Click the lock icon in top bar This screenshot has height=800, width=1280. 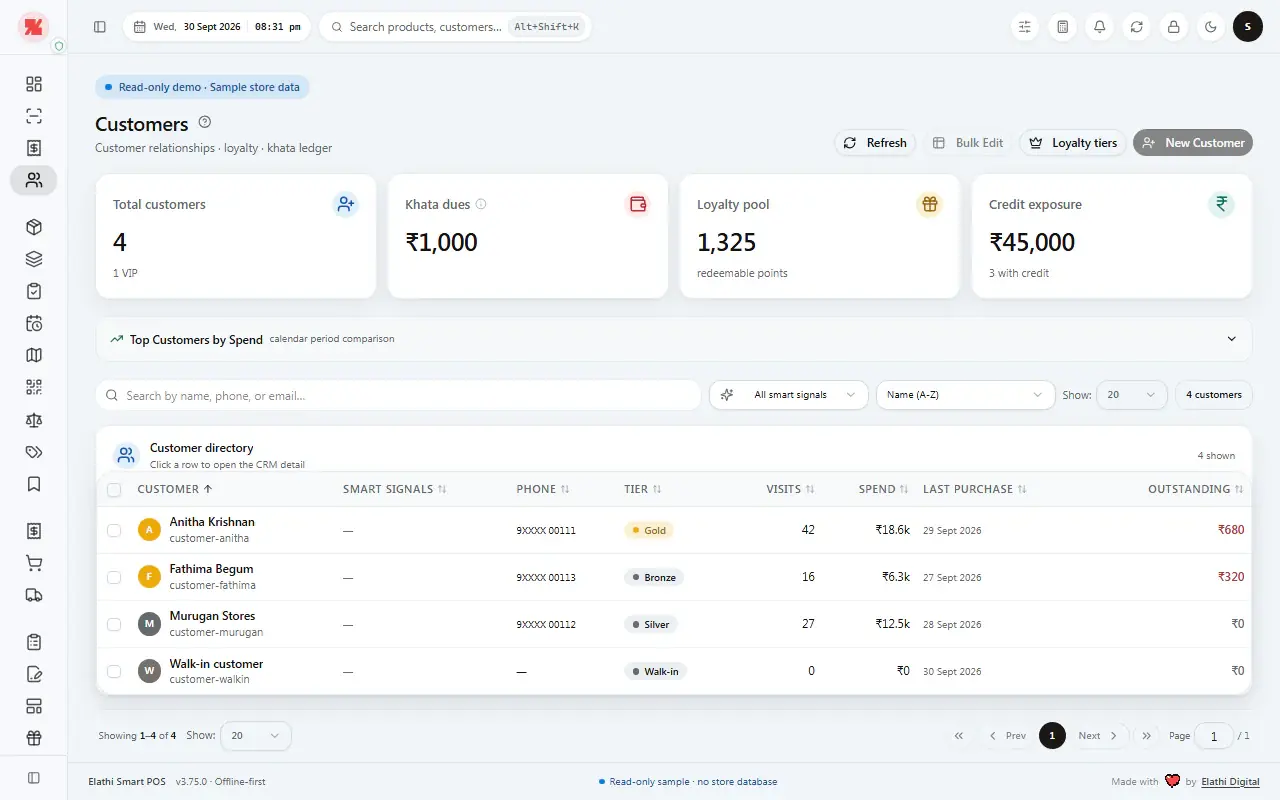1174,27
